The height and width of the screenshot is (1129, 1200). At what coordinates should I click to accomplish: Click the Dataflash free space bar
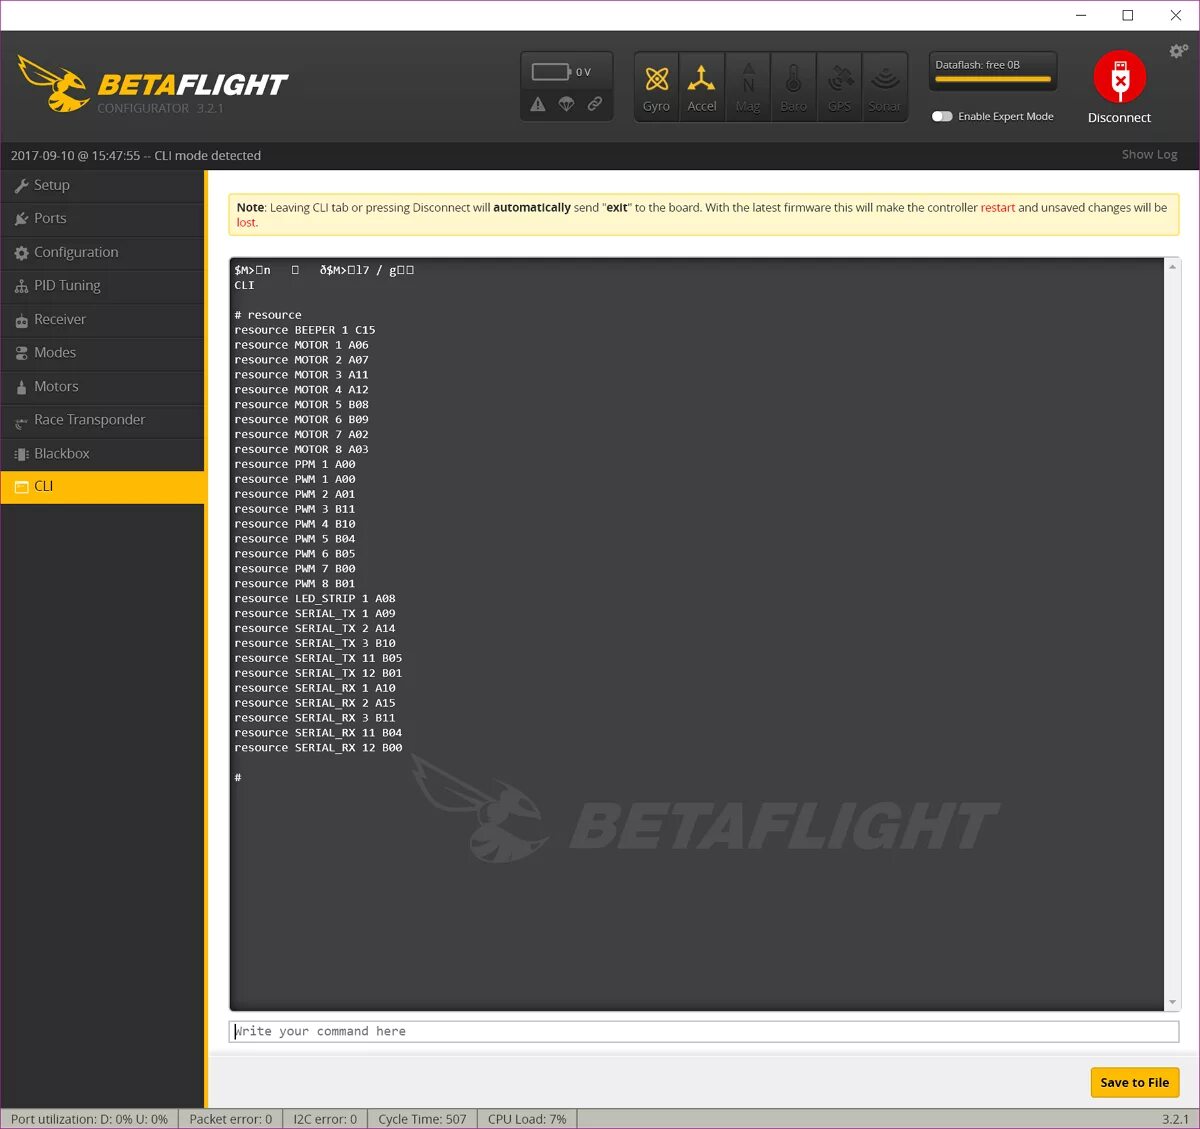(993, 71)
